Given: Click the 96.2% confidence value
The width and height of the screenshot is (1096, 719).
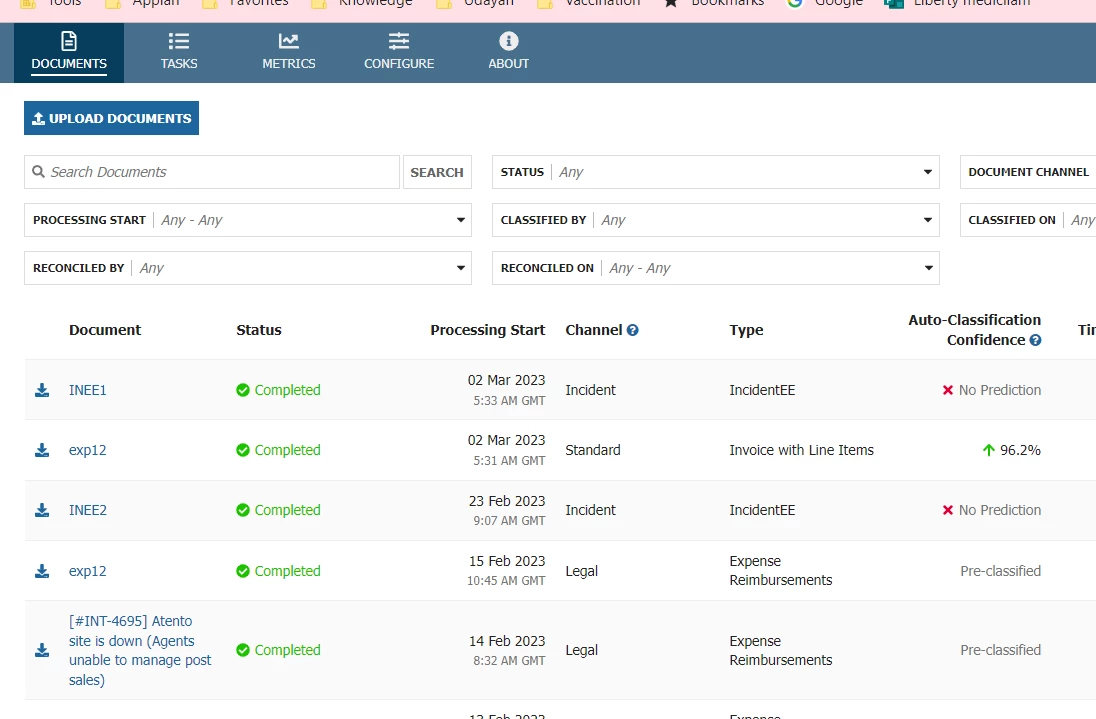Looking at the screenshot, I should coord(1020,450).
